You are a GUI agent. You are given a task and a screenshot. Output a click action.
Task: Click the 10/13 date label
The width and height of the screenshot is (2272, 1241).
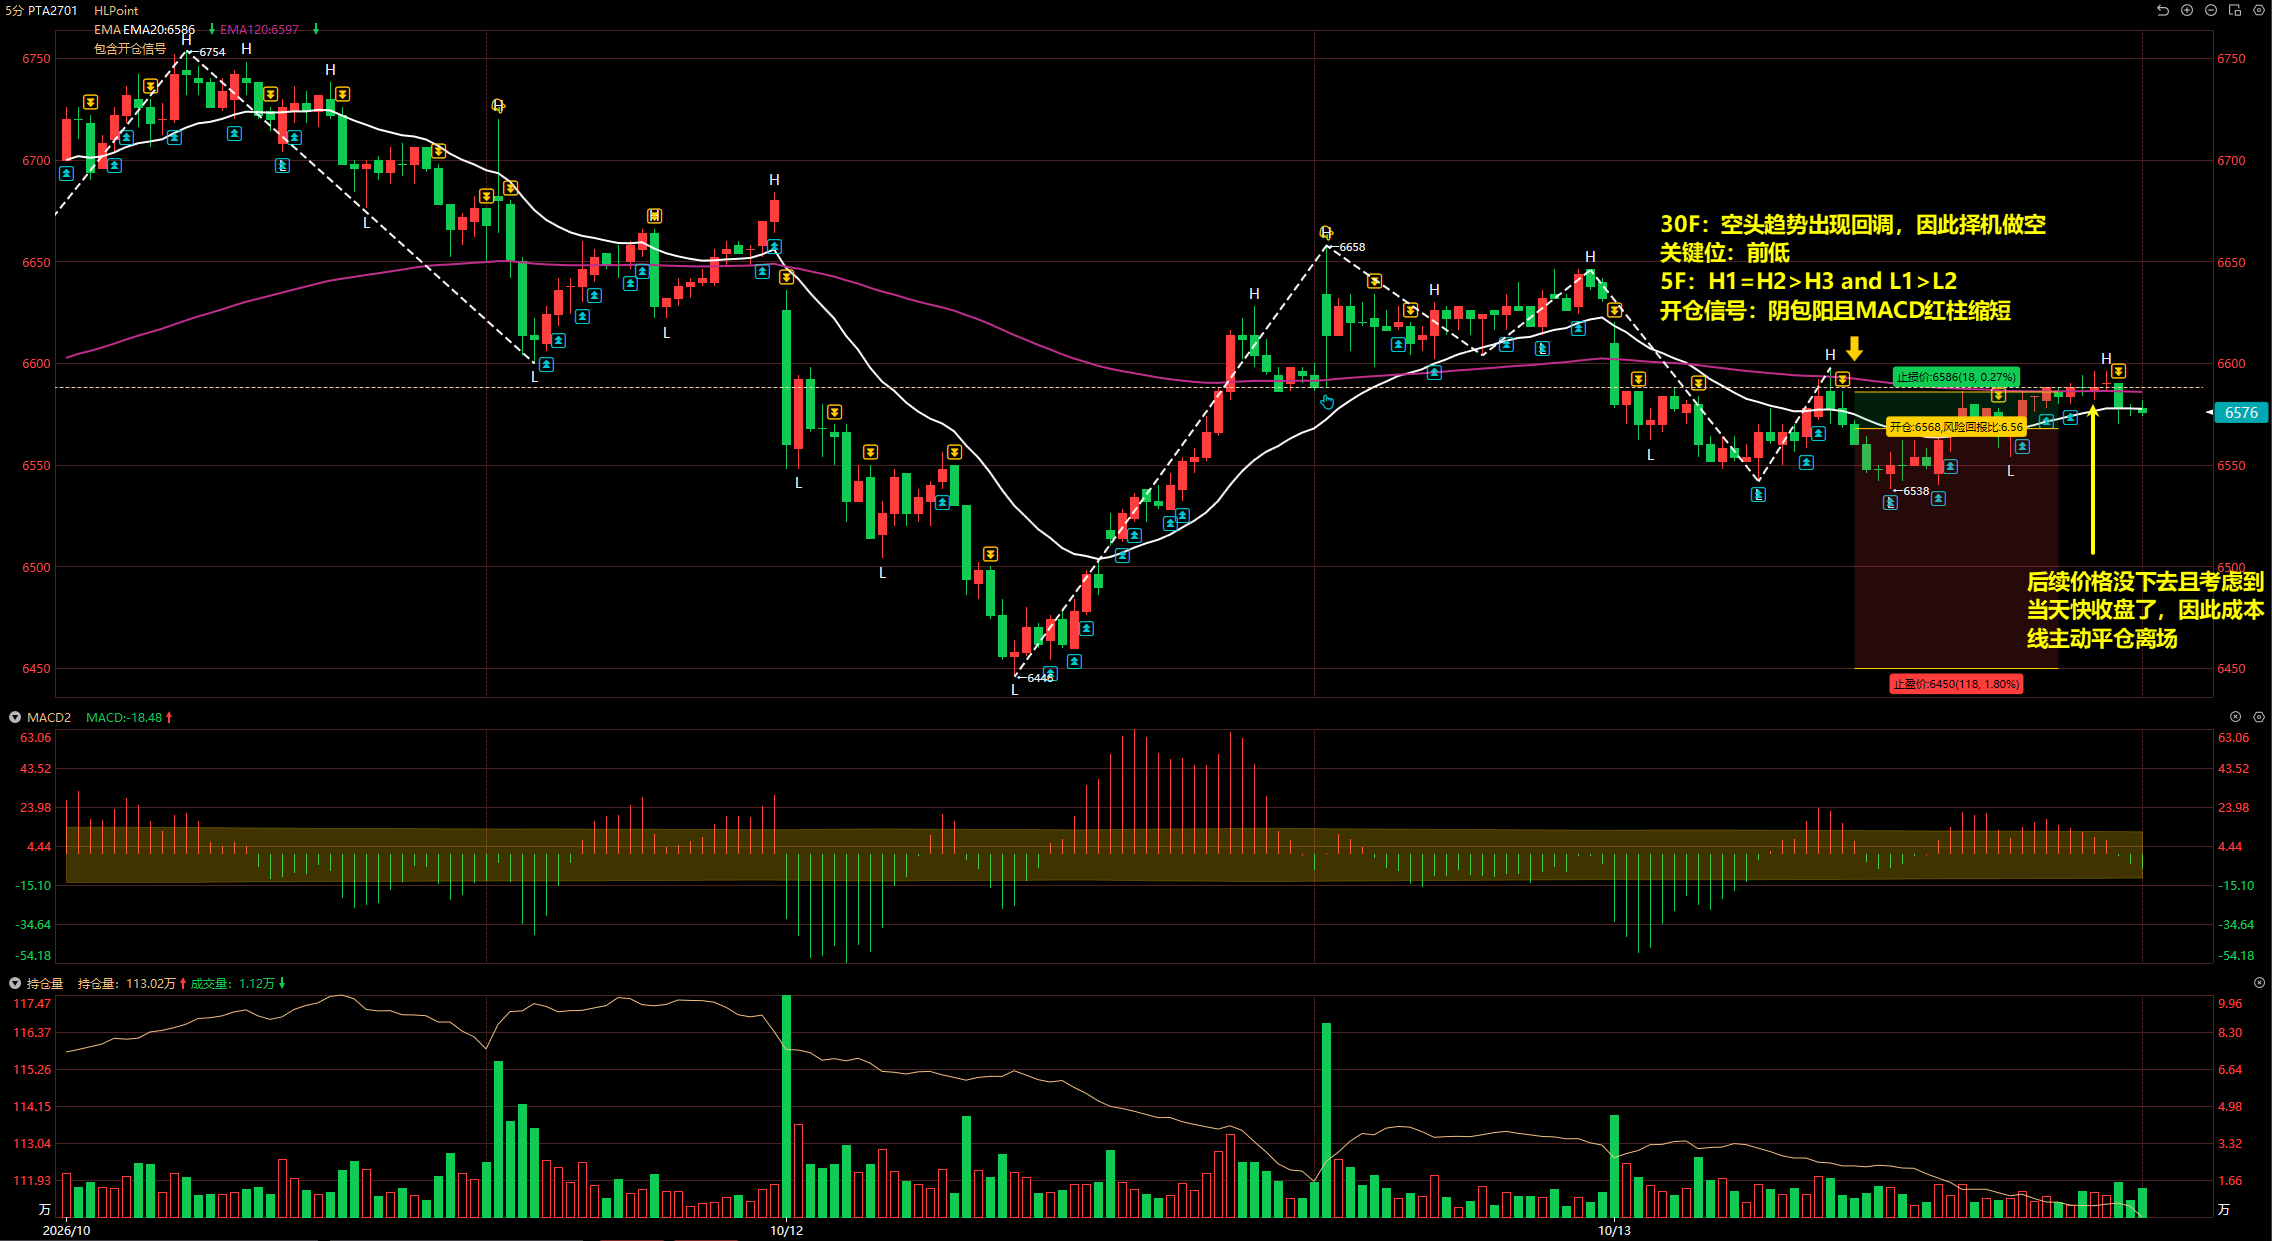pyautogui.click(x=1614, y=1230)
